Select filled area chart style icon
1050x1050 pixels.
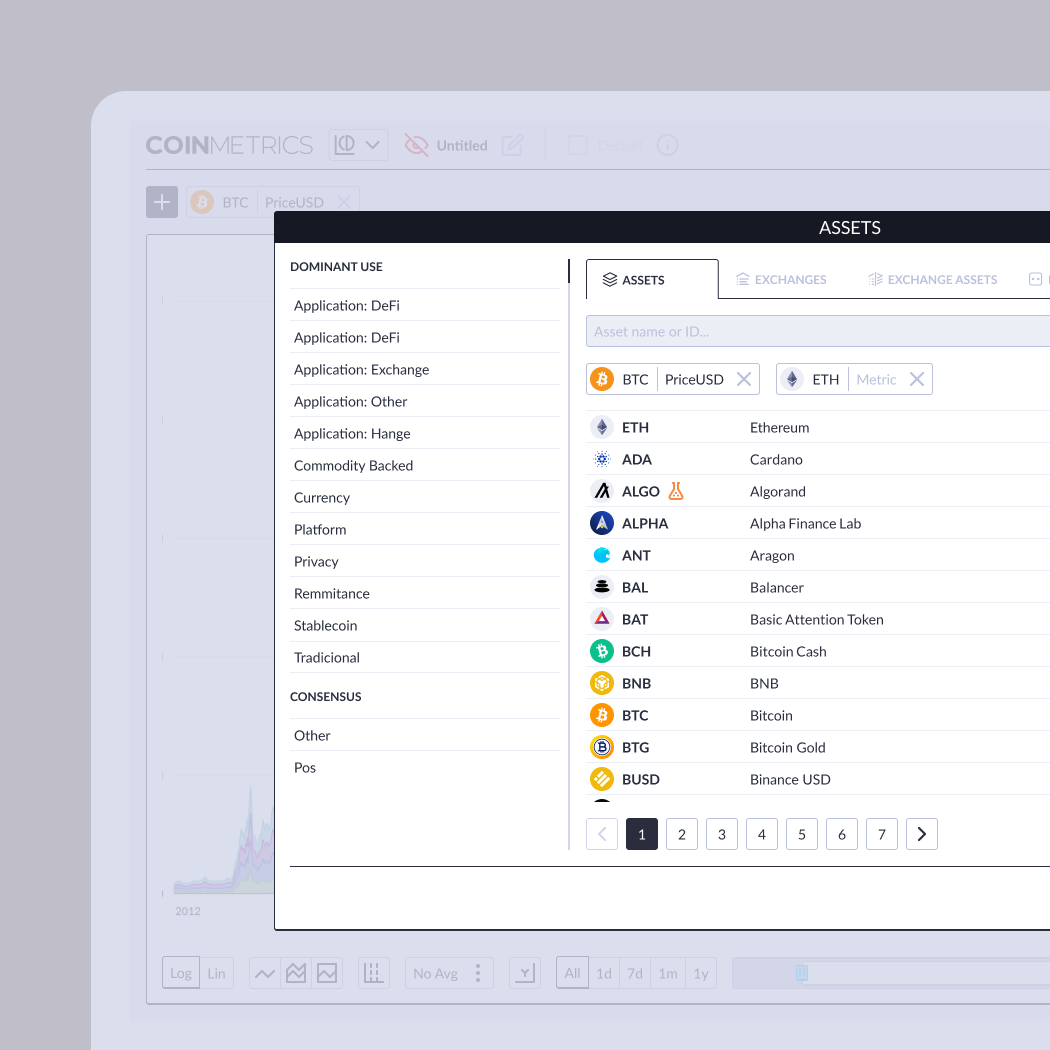(327, 973)
